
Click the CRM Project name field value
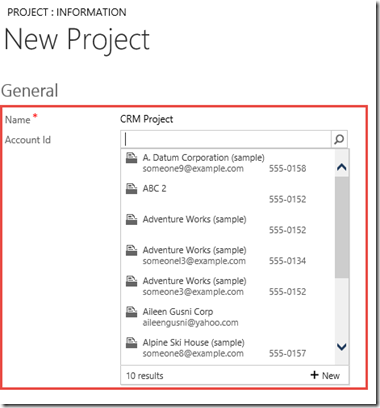[147, 119]
